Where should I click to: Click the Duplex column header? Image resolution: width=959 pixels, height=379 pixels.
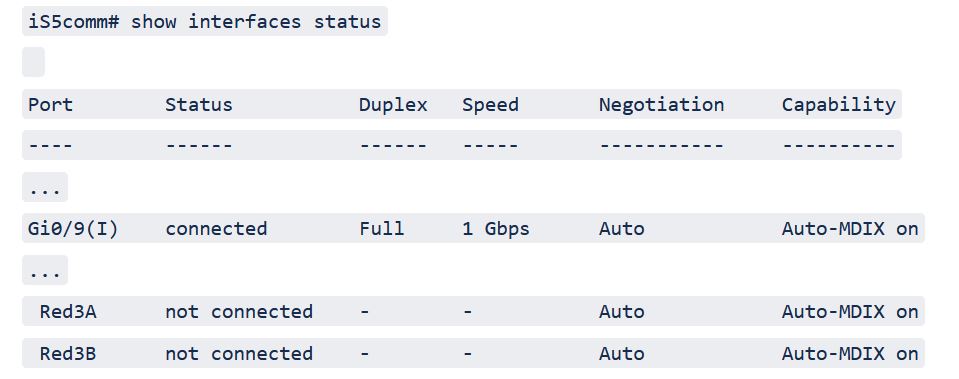click(393, 105)
